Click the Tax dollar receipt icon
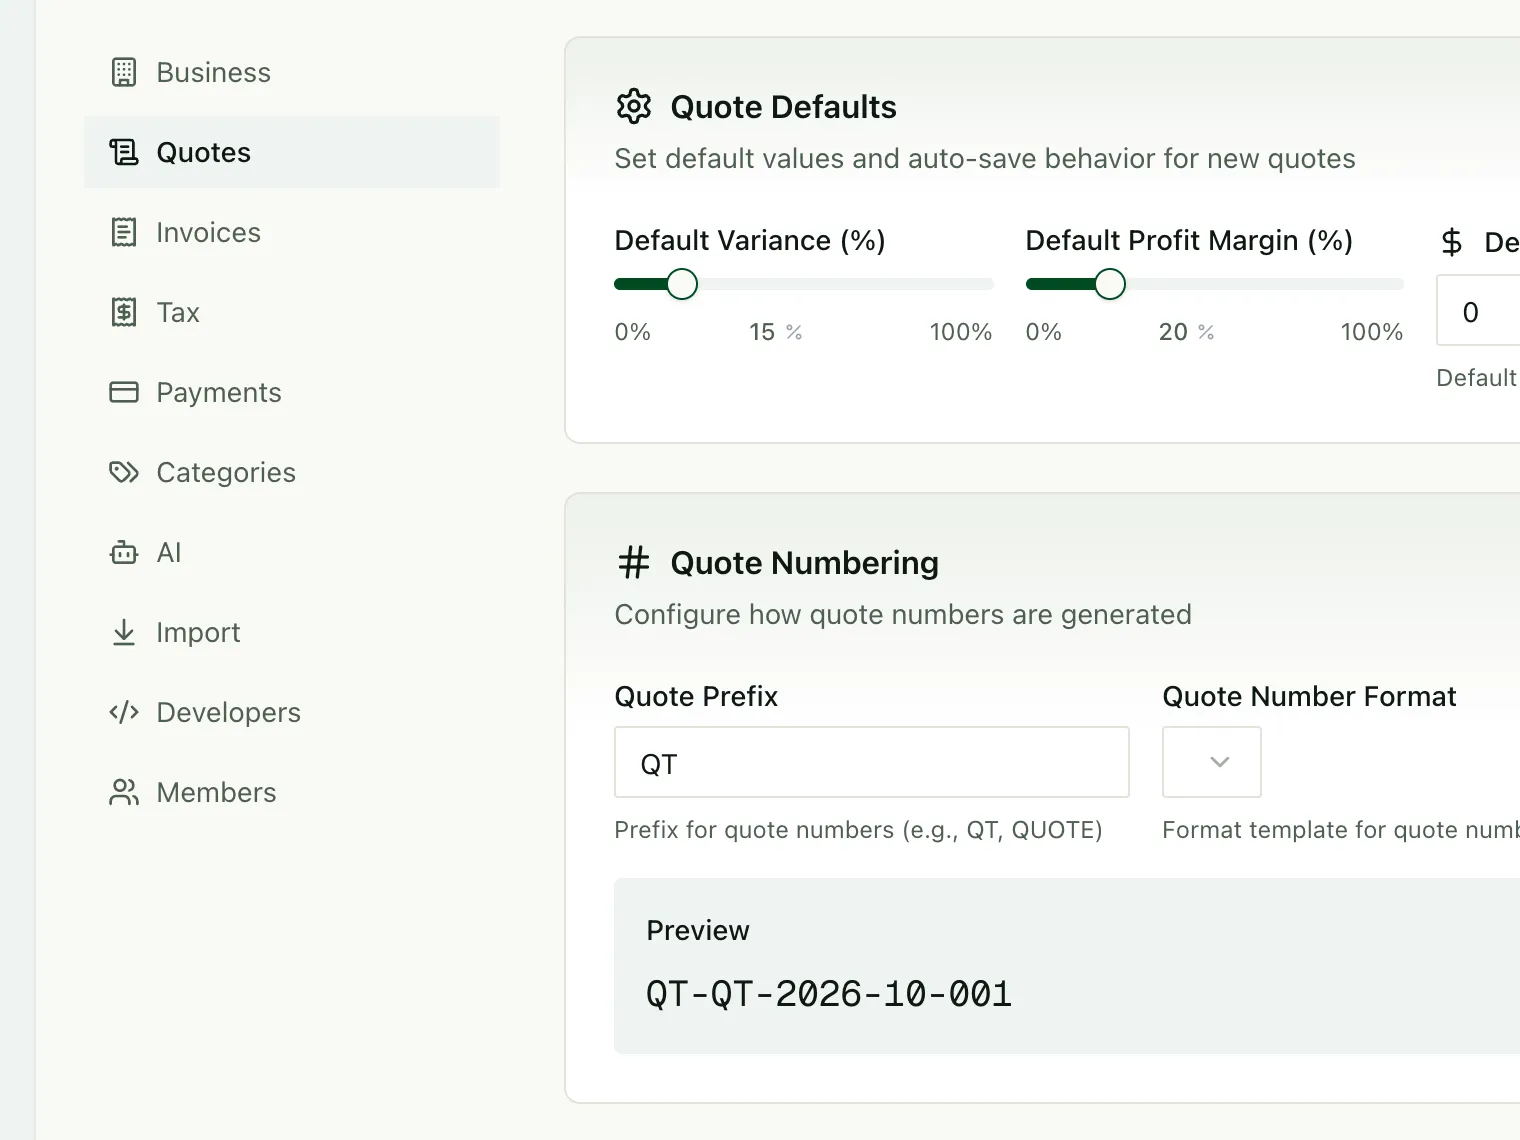Image resolution: width=1520 pixels, height=1140 pixels. point(124,312)
